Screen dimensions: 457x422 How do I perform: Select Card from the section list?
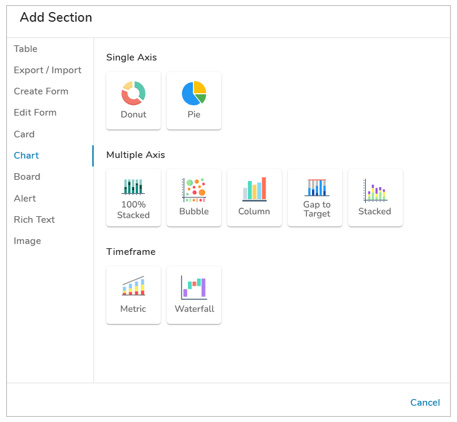point(24,134)
